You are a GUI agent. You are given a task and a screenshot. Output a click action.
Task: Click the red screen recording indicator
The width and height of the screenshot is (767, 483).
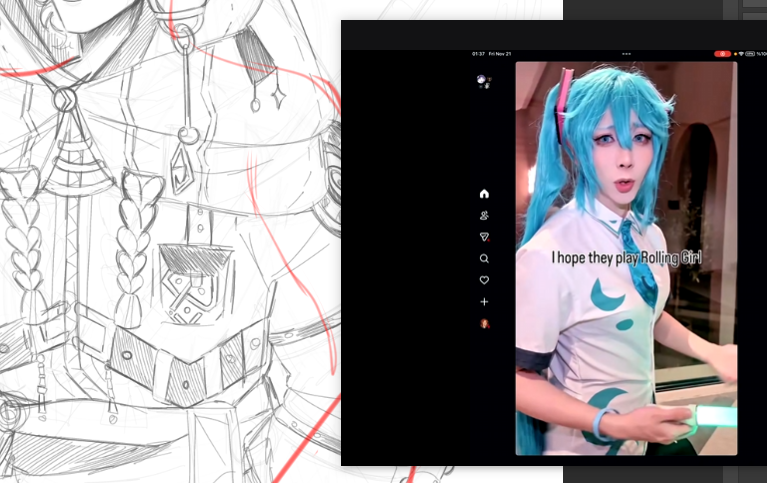[x=722, y=54]
